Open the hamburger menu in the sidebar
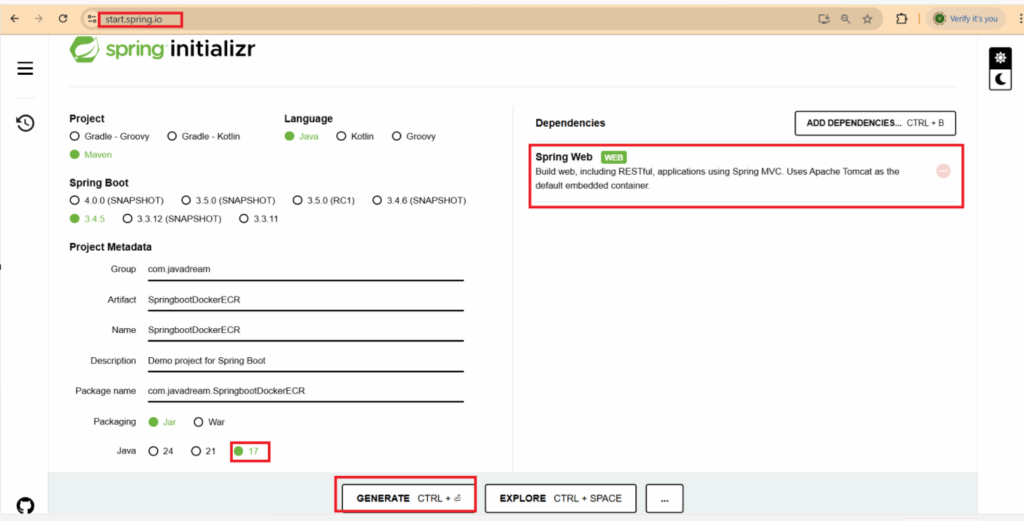 [x=25, y=69]
